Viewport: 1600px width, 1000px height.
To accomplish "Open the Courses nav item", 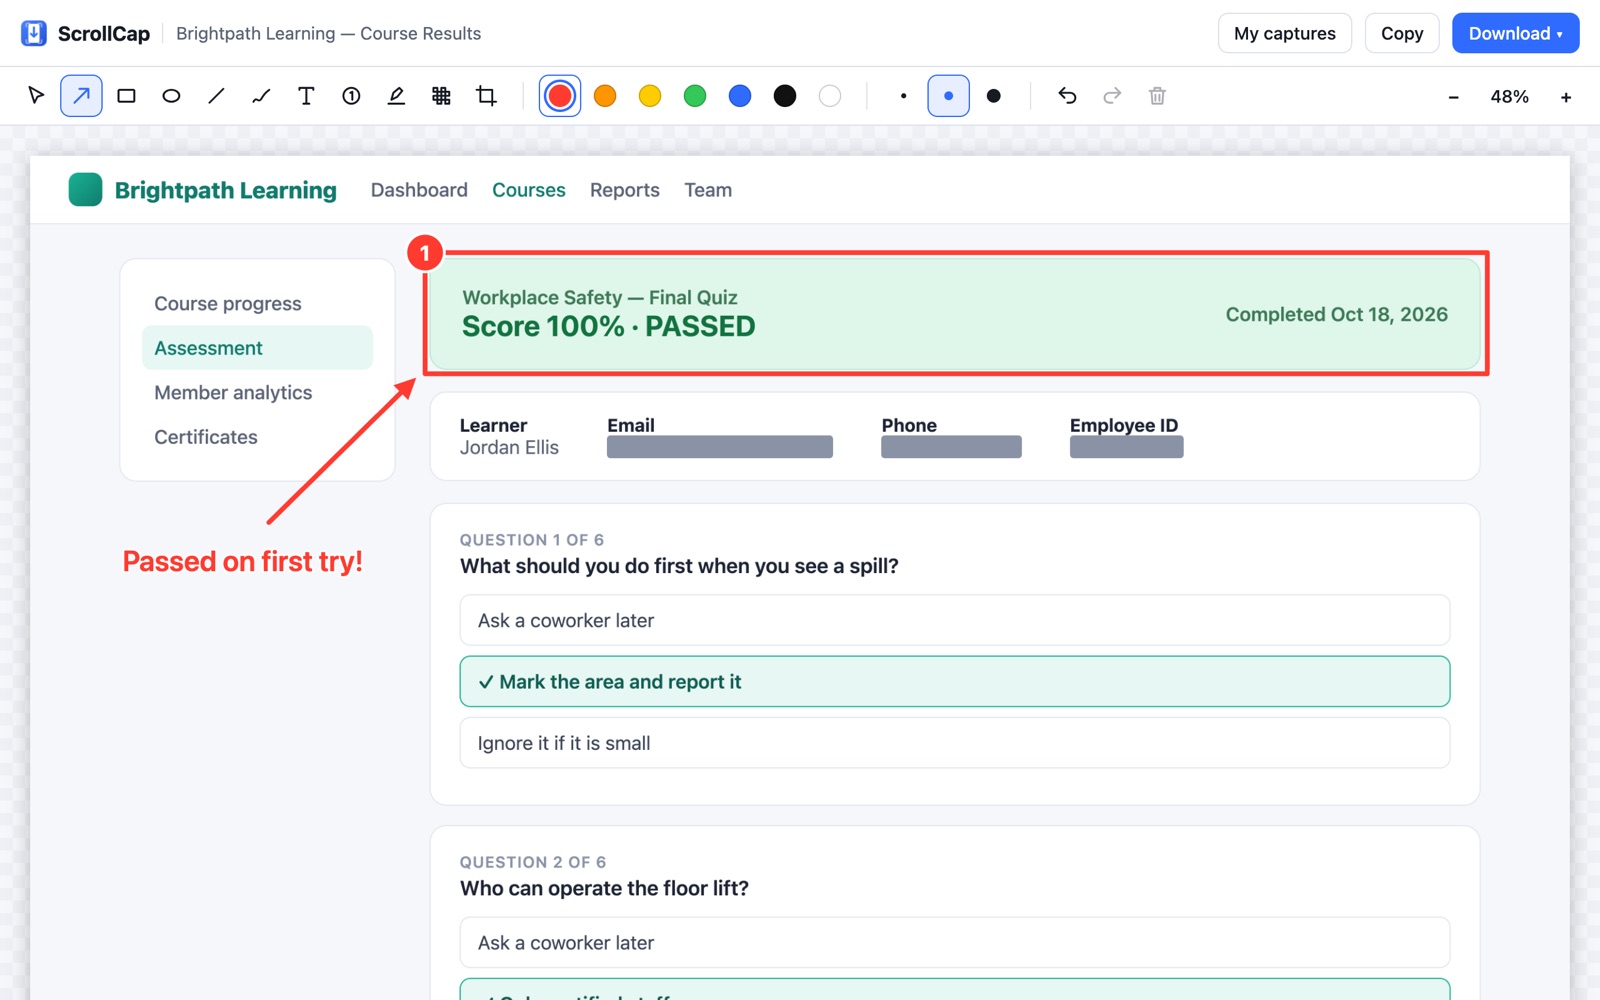I will [528, 190].
